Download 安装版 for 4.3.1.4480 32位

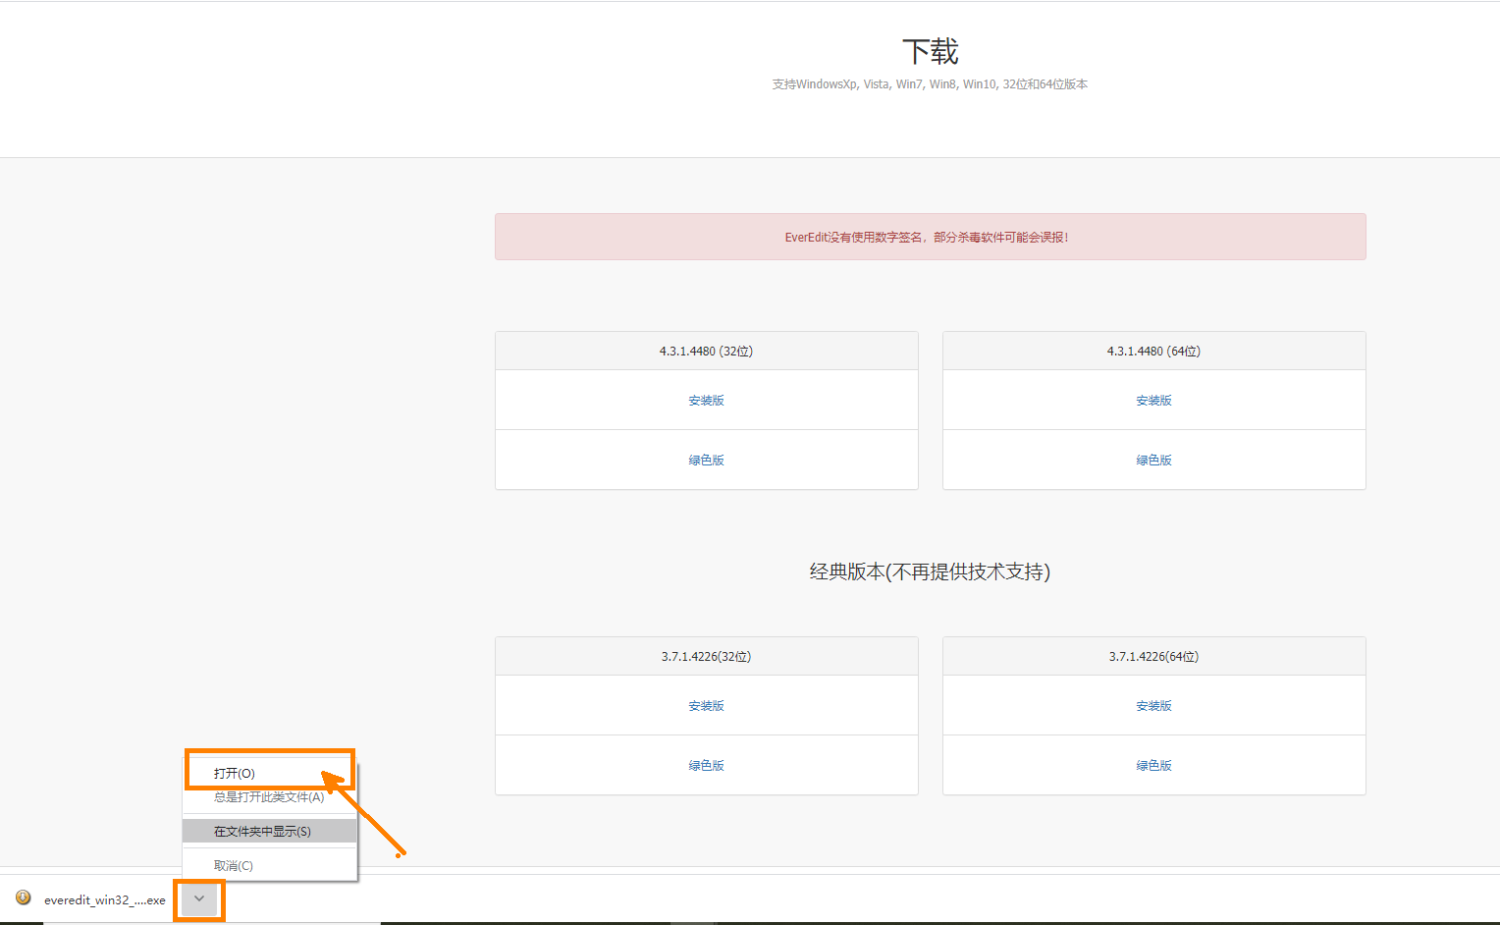[x=706, y=400]
